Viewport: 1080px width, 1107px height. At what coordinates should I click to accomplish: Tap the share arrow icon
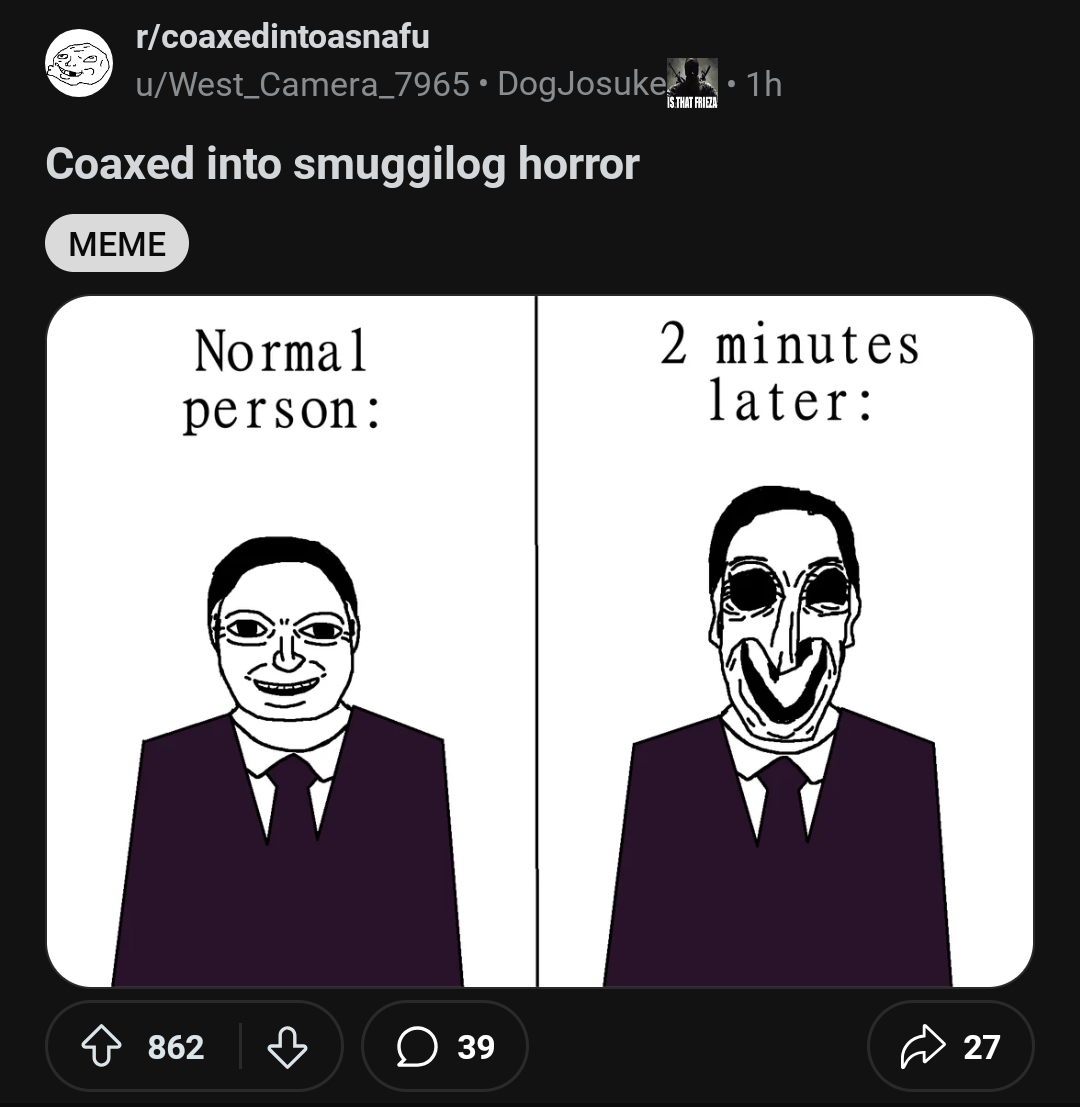click(922, 1046)
